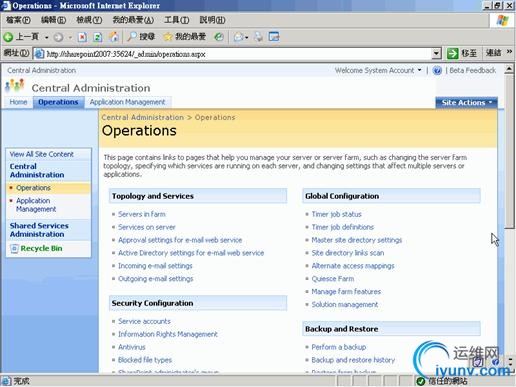This screenshot has width=516, height=387.
Task: Open the Help menu
Action: 212,20
